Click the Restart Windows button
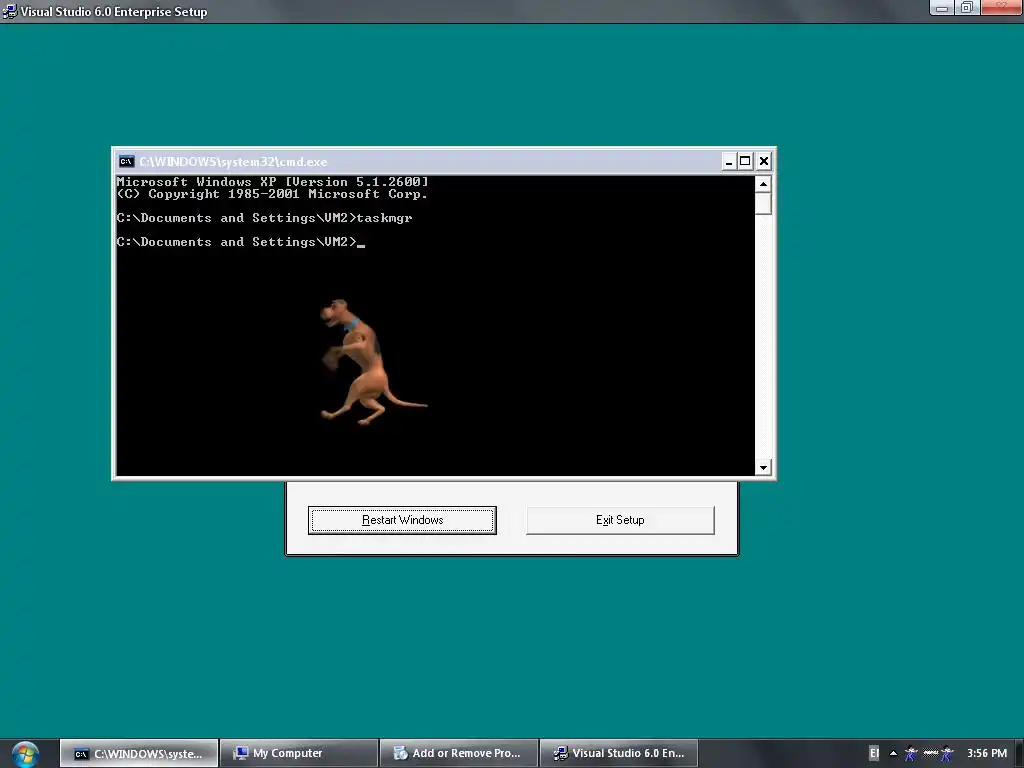The image size is (1024, 768). [402, 520]
